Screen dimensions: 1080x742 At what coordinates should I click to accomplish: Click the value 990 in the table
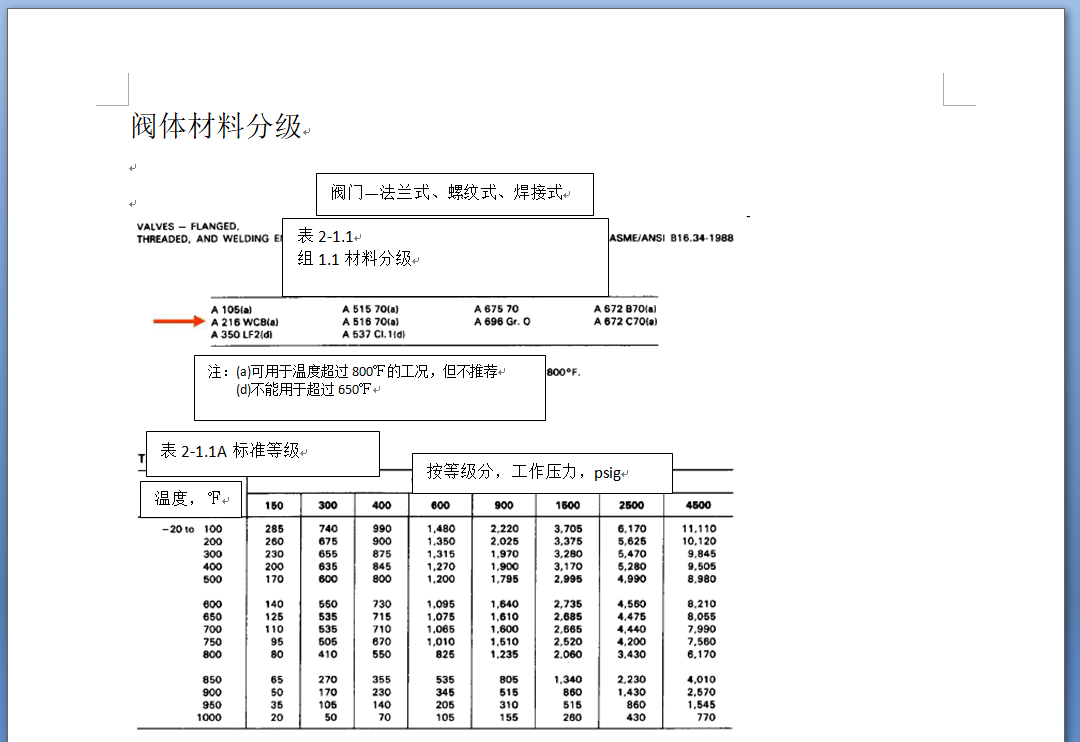[382, 529]
